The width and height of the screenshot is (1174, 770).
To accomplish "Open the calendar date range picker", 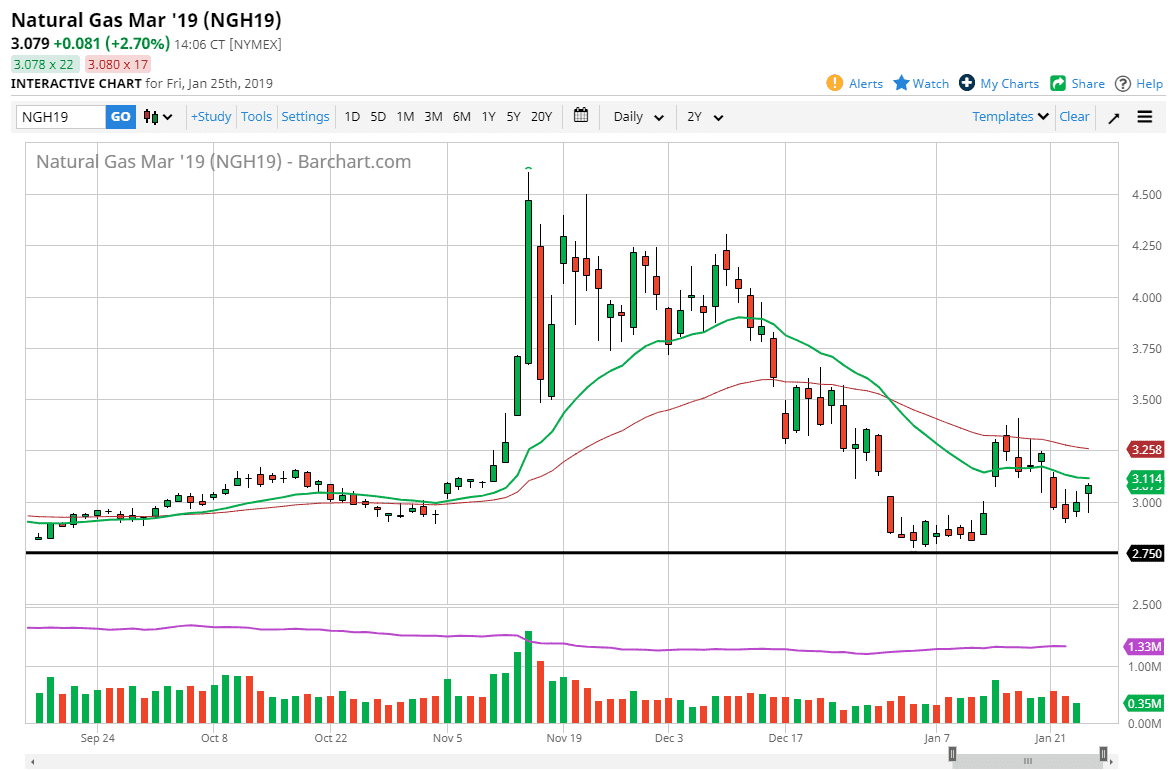I will tap(581, 116).
